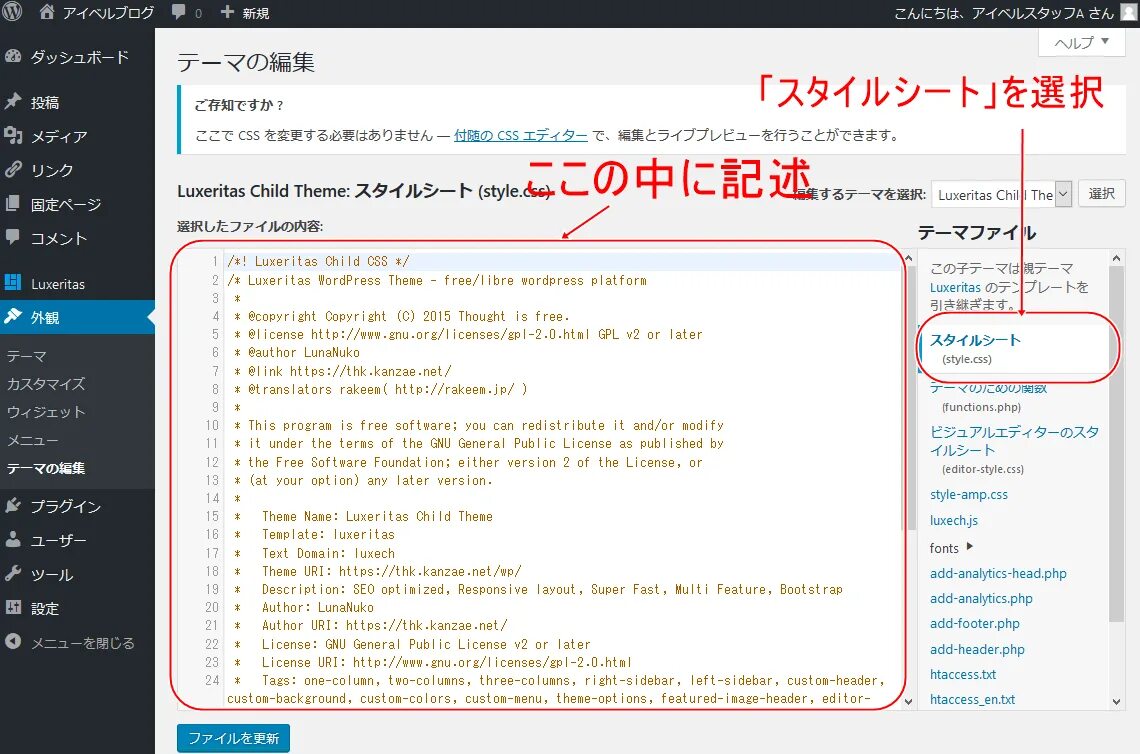The height and width of the screenshot is (754, 1140).
Task: Click into the code editor at line 1
Action: pyautogui.click(x=563, y=261)
